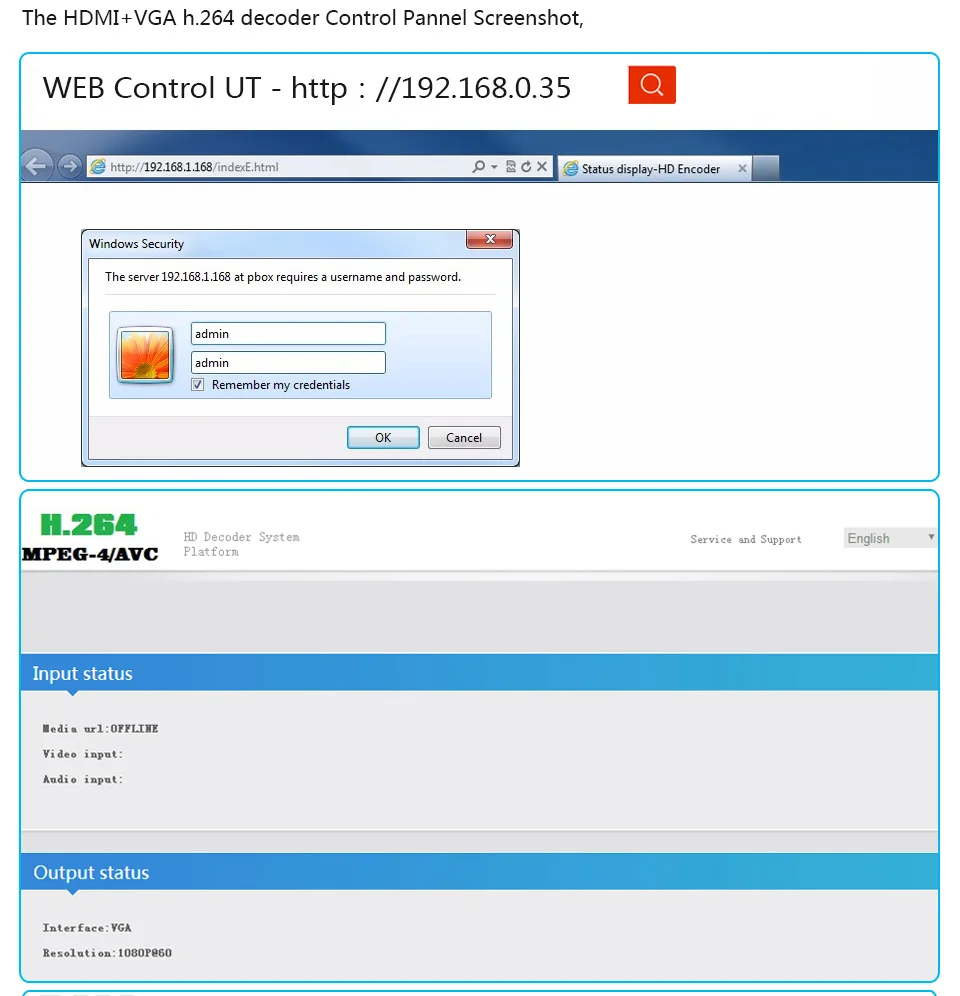Screen dimensions: 960x996
Task: Click the 'Resolution:1080P@60' text
Action: tap(107, 953)
